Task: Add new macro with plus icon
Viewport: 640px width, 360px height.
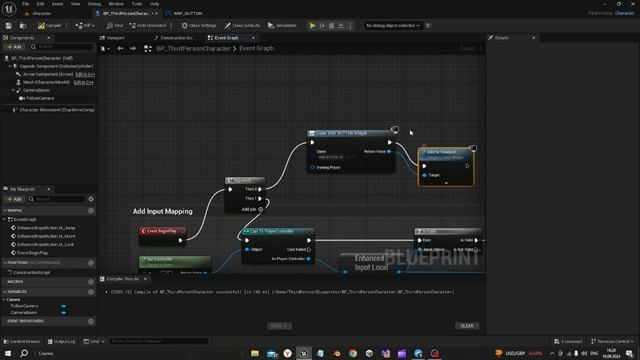Action: (x=91, y=282)
